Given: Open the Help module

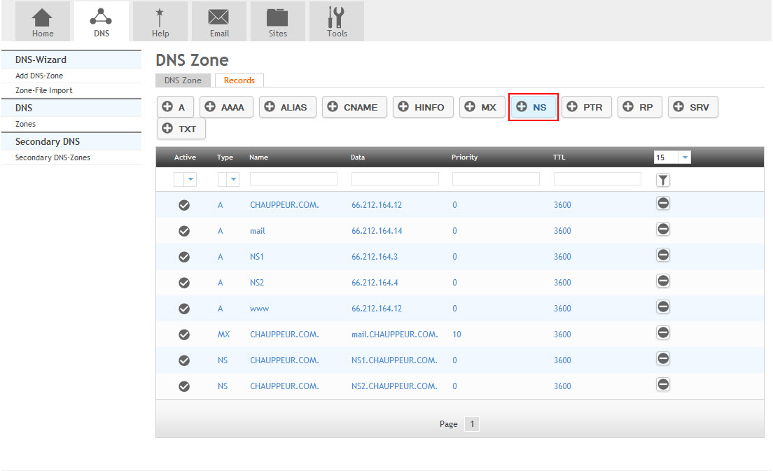Looking at the screenshot, I should tap(160, 21).
